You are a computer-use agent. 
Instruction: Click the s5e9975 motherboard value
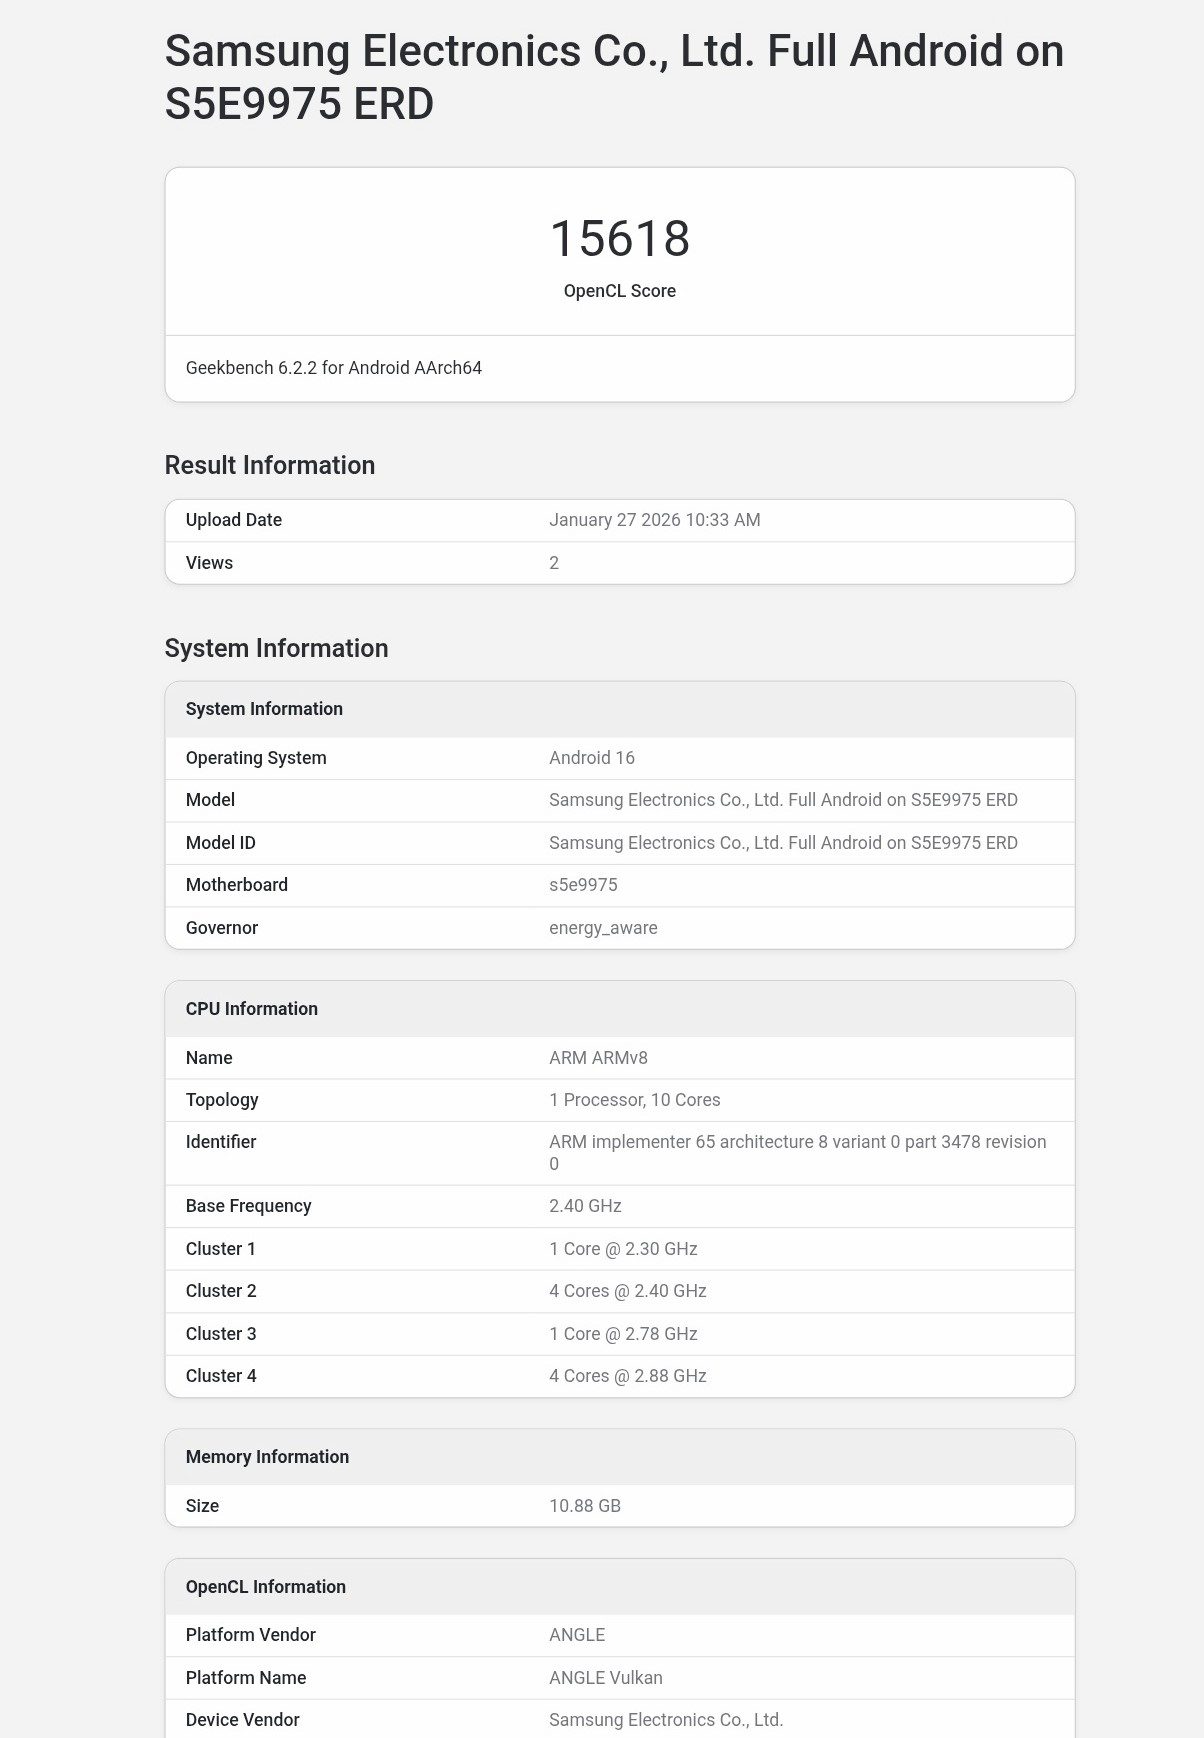(x=583, y=885)
